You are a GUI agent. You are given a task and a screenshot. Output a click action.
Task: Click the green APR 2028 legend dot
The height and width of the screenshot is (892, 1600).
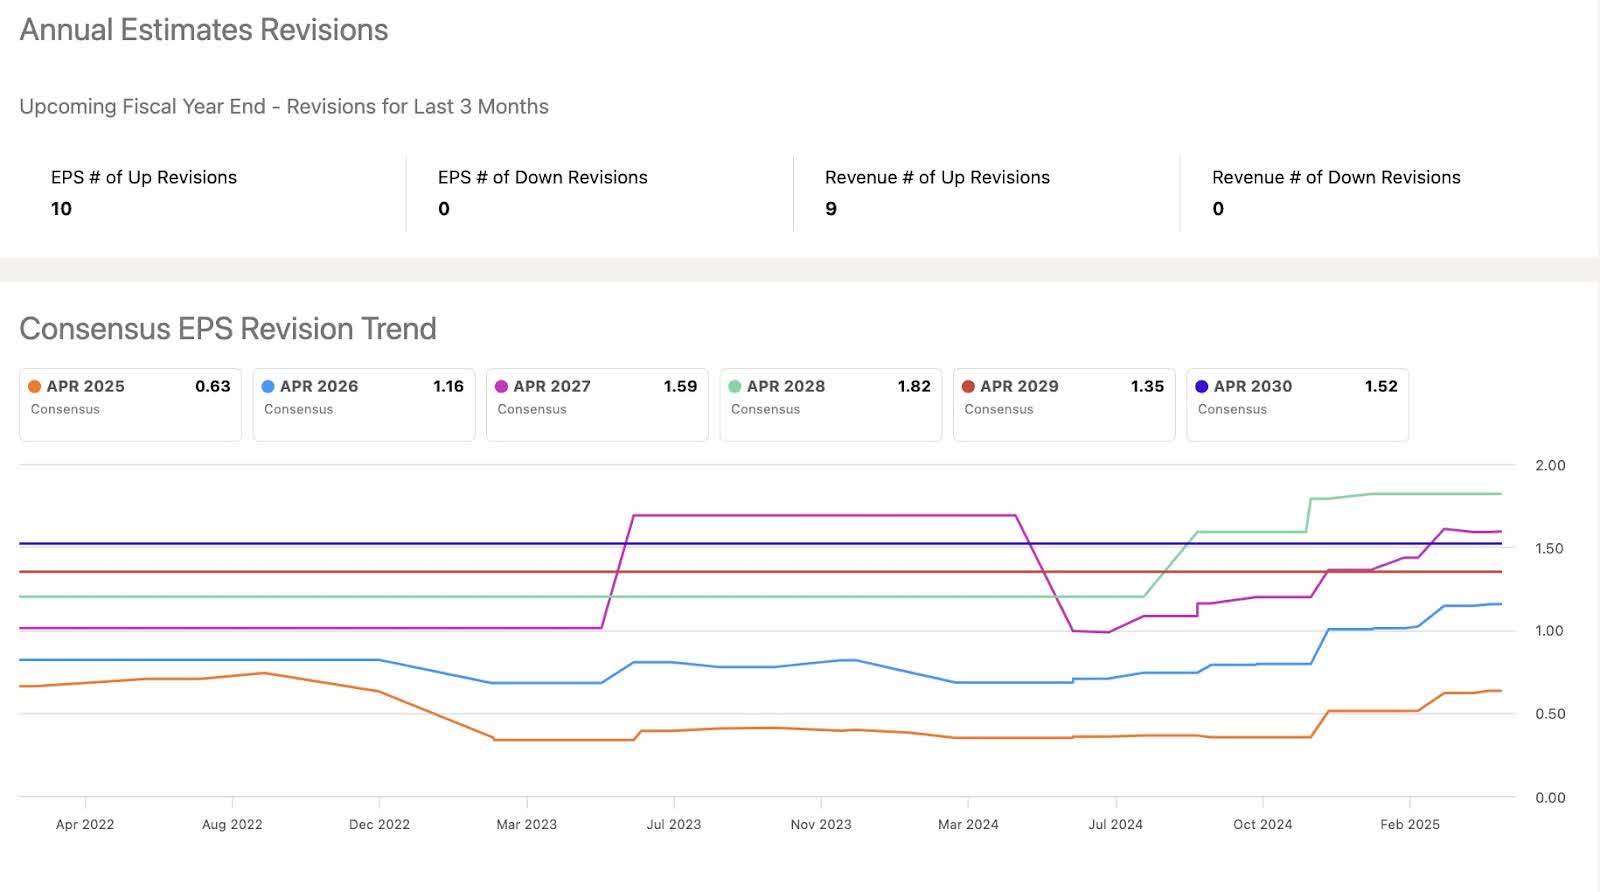(x=735, y=387)
